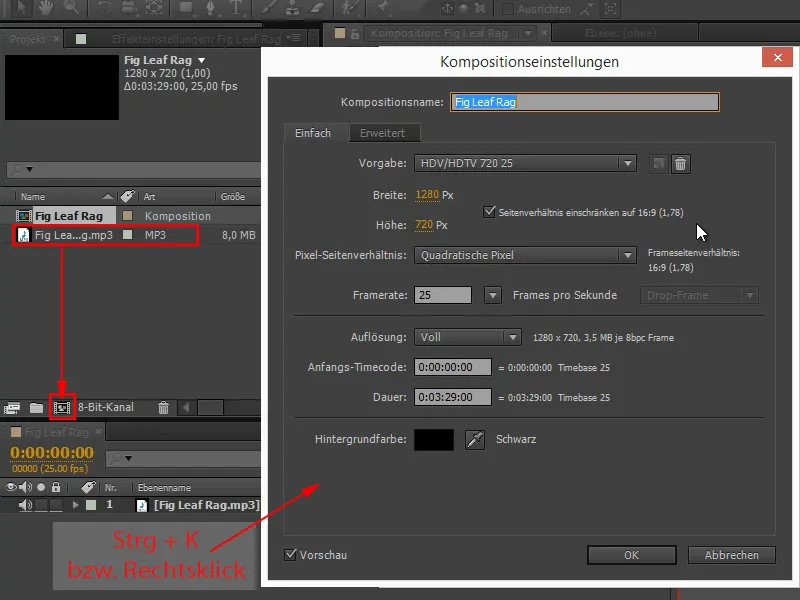This screenshot has height=600, width=800.
Task: Select the Rectangle shape tool
Action: pos(186,8)
